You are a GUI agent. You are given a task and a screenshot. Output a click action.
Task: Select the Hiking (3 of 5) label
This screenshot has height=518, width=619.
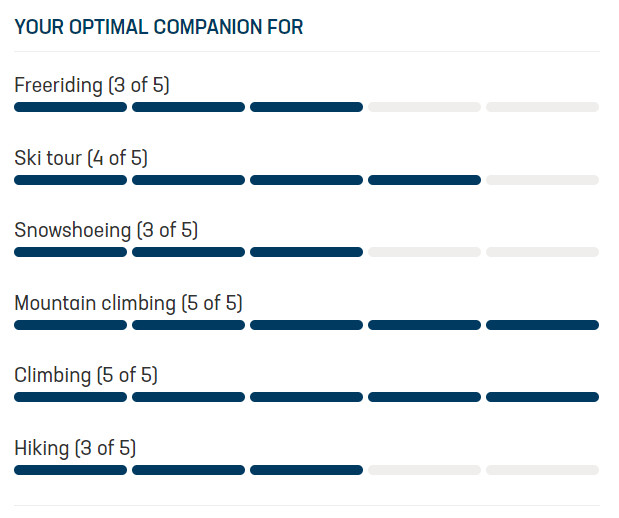(75, 448)
